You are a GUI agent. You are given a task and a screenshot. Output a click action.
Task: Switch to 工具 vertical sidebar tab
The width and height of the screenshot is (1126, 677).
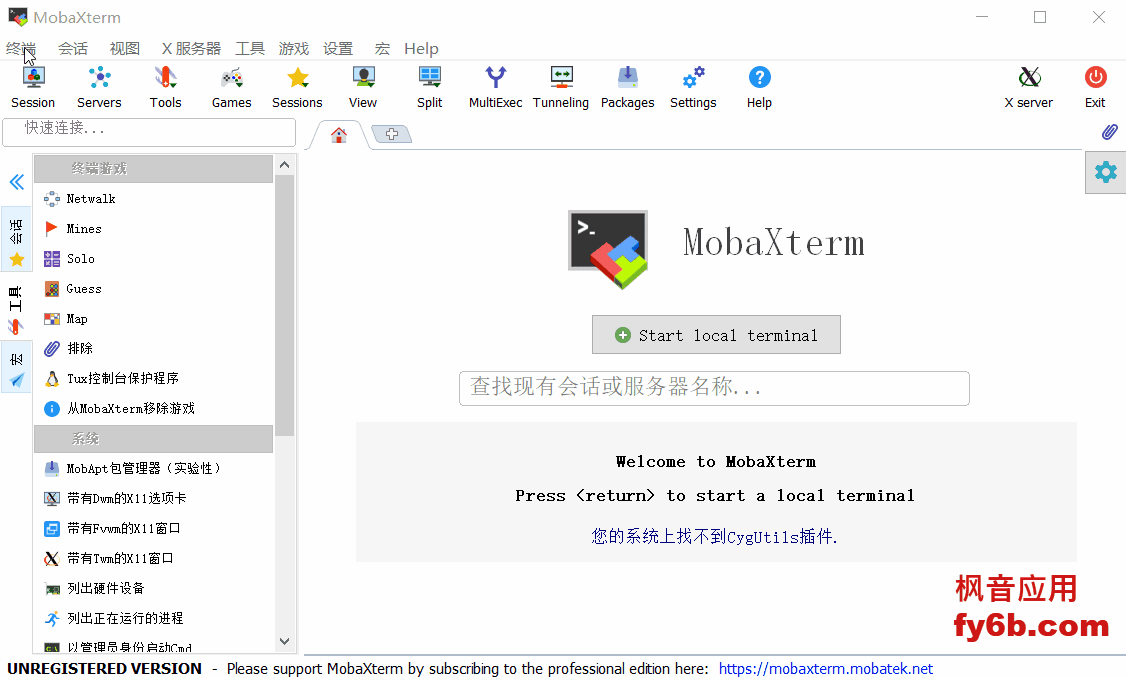(x=17, y=307)
